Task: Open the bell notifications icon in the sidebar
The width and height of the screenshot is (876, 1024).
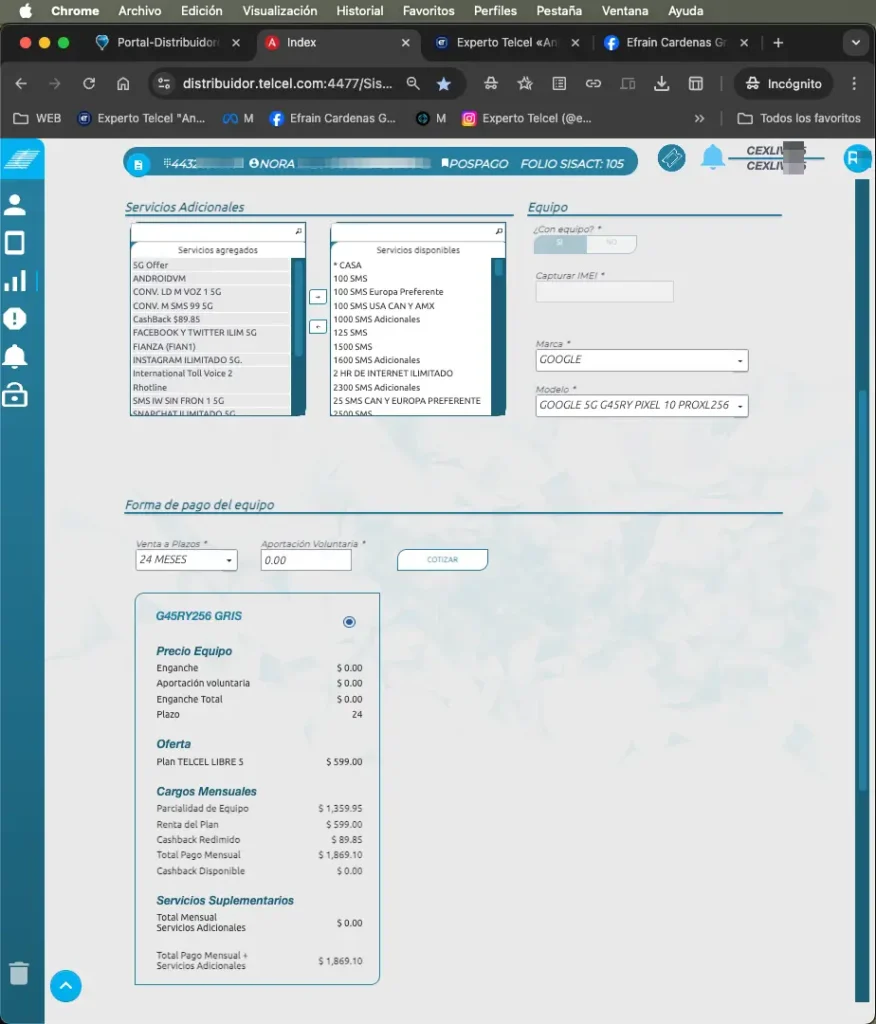Action: (15, 357)
